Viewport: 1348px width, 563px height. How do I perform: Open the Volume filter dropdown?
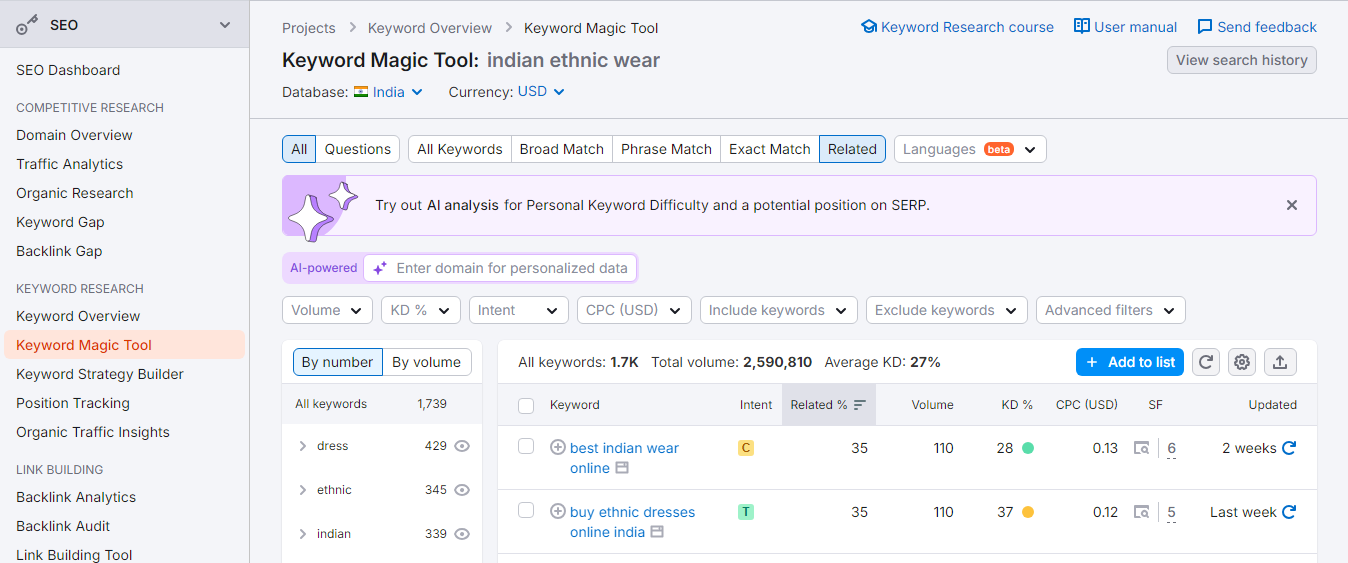tap(327, 310)
